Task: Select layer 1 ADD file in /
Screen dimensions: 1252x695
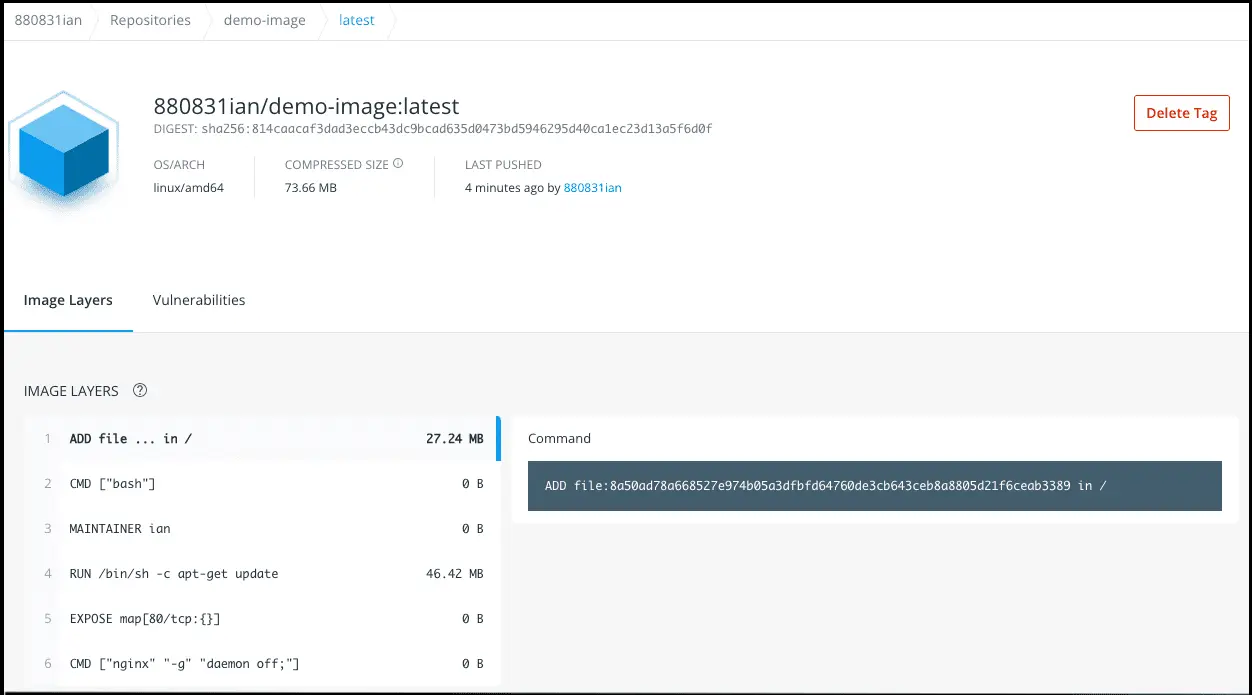Action: point(260,439)
